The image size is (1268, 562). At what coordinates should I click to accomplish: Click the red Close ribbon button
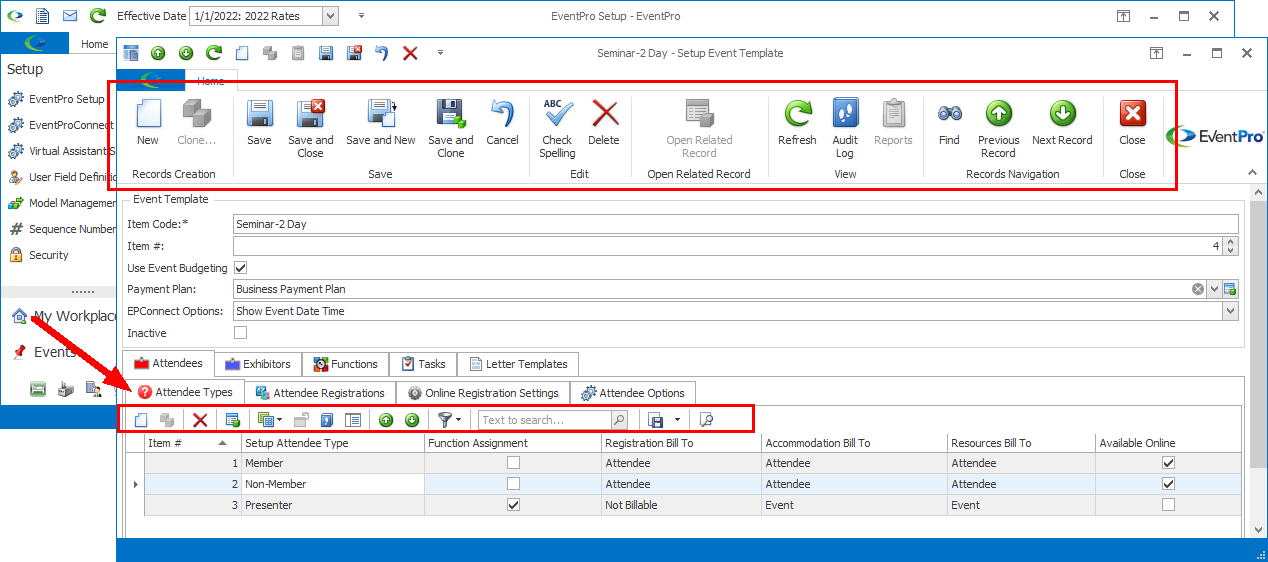(1132, 122)
